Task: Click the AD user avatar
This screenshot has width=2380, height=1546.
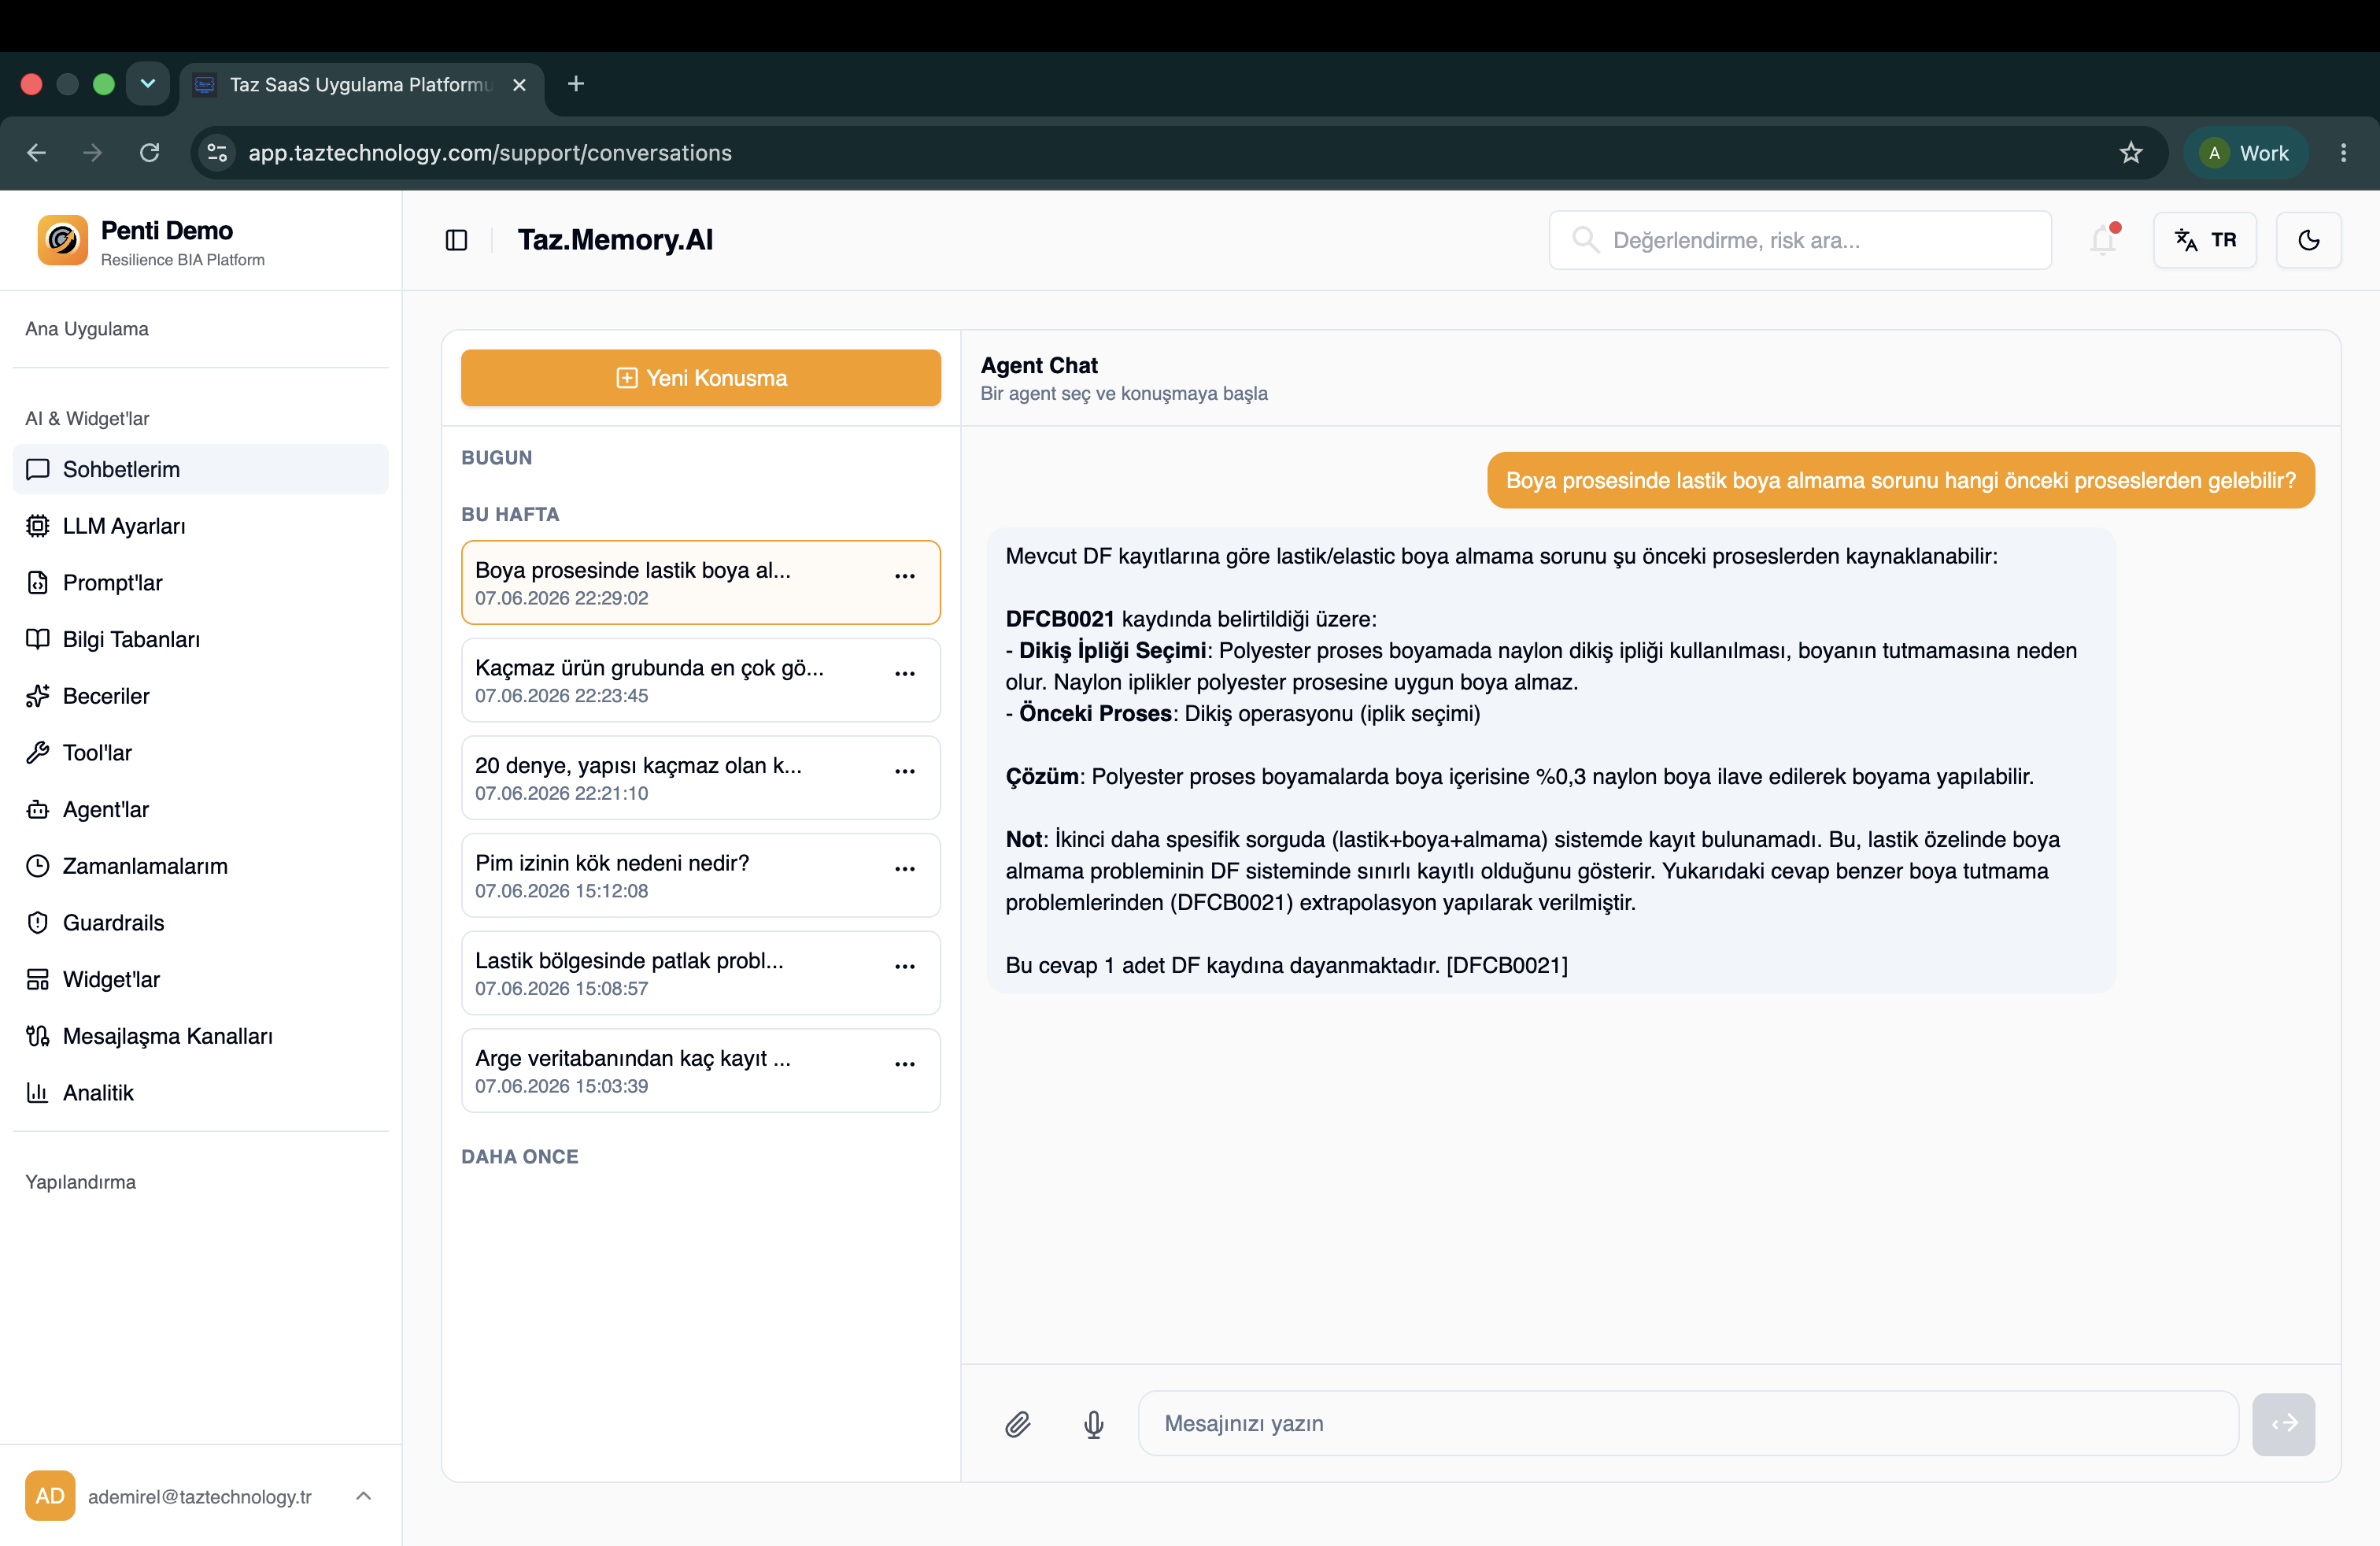Action: [50, 1496]
